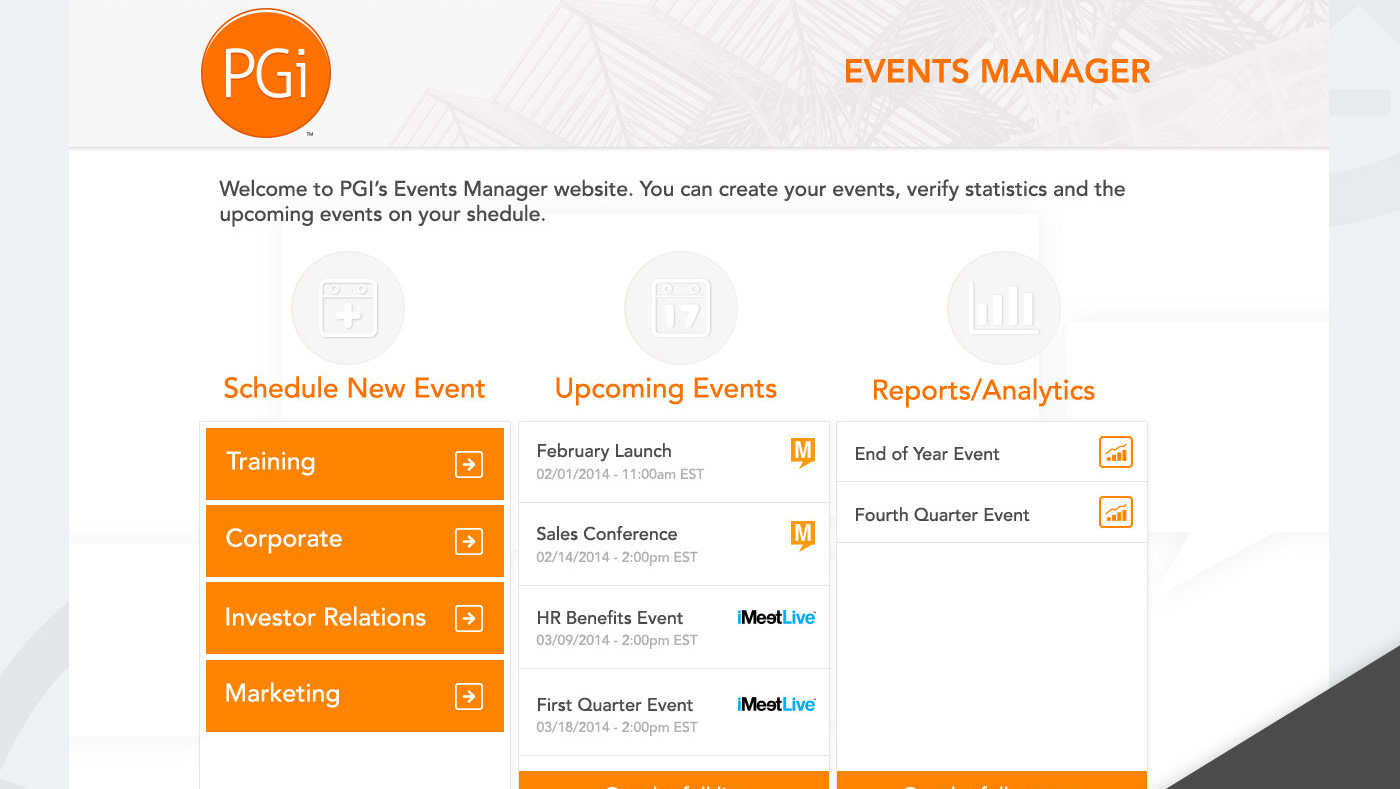Click the calendar-plus Schedule New Event icon
Viewport: 1400px width, 789px height.
coord(348,308)
